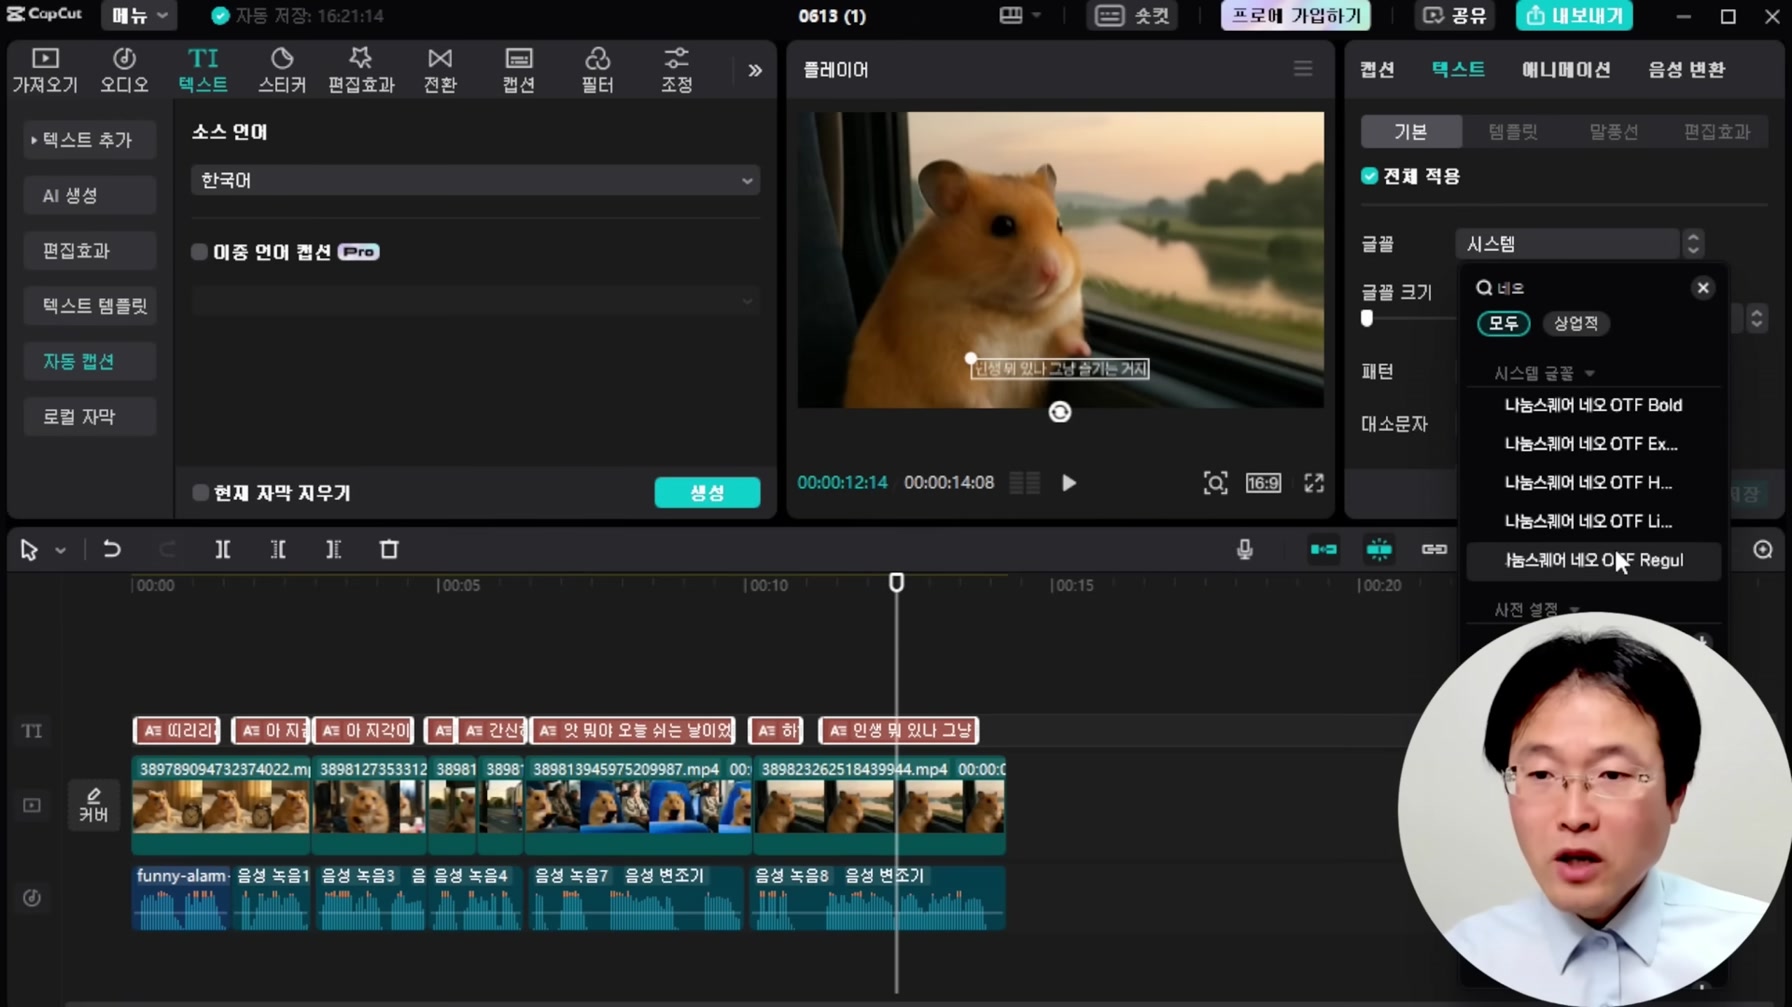Click the 공유 share button
Viewport: 1792px width, 1007px height.
[x=1455, y=16]
